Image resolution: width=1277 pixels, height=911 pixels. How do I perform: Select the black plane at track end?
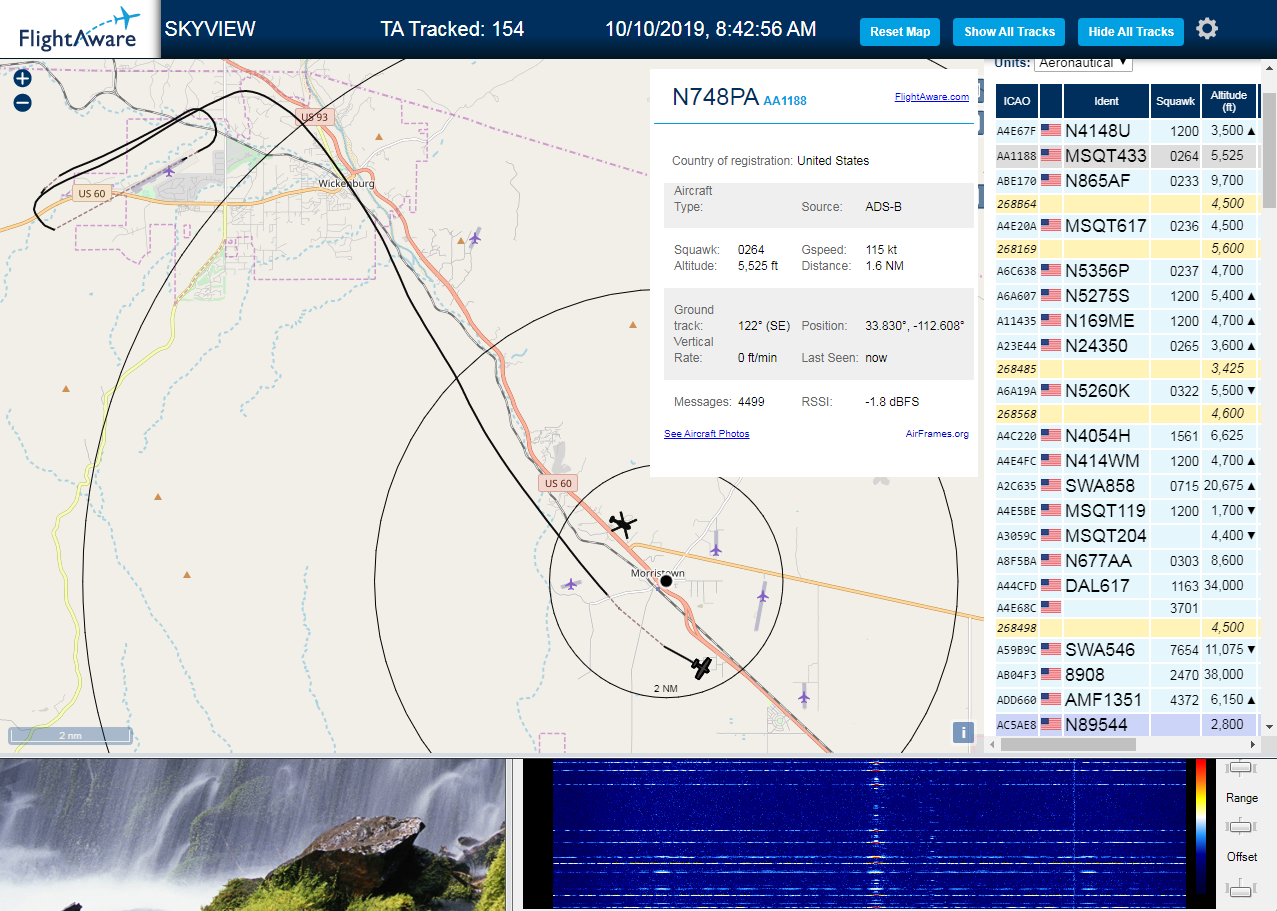click(x=703, y=667)
